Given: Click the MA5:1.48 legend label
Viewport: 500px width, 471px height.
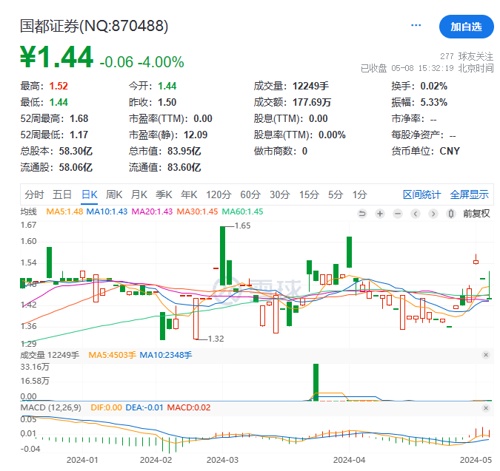Looking at the screenshot, I should [x=64, y=212].
